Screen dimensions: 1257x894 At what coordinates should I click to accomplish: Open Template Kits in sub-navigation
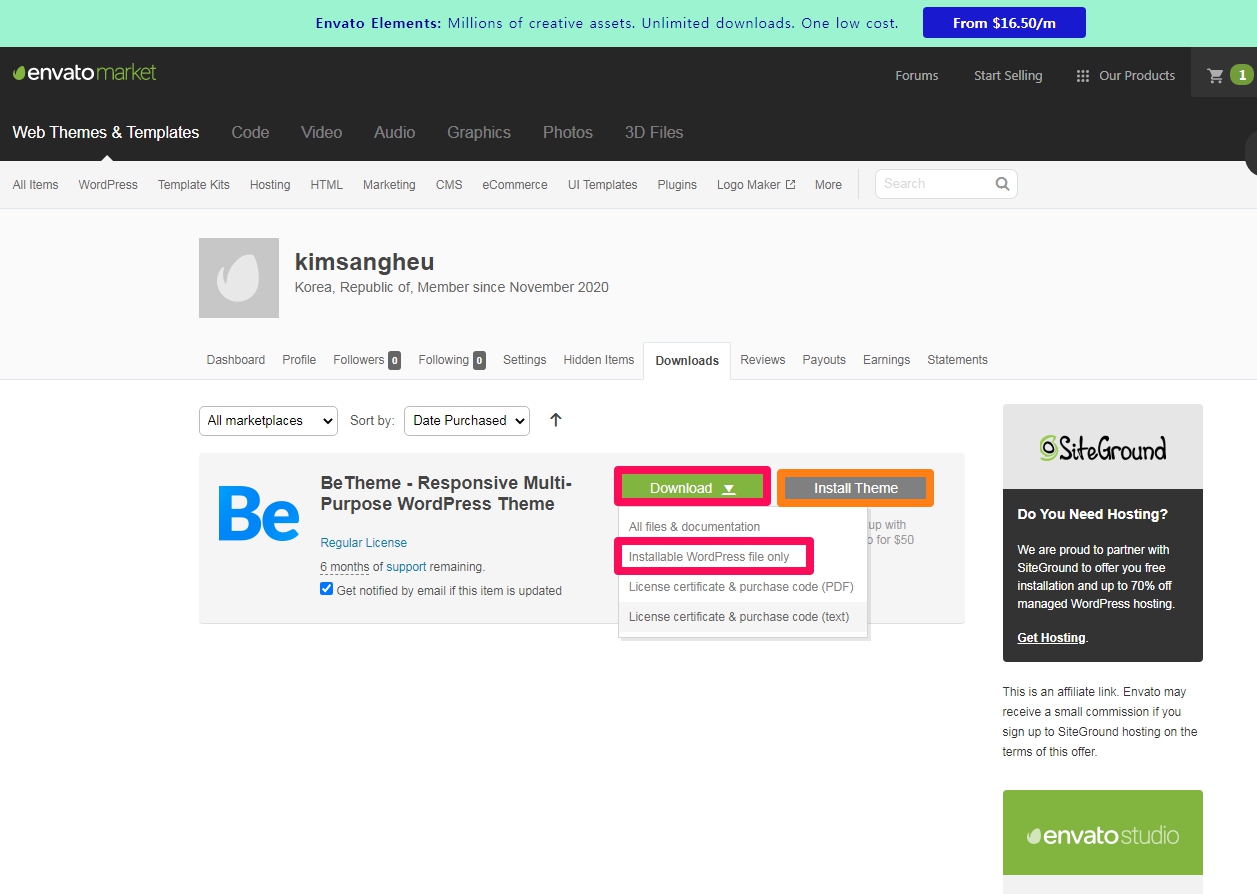pyautogui.click(x=194, y=185)
